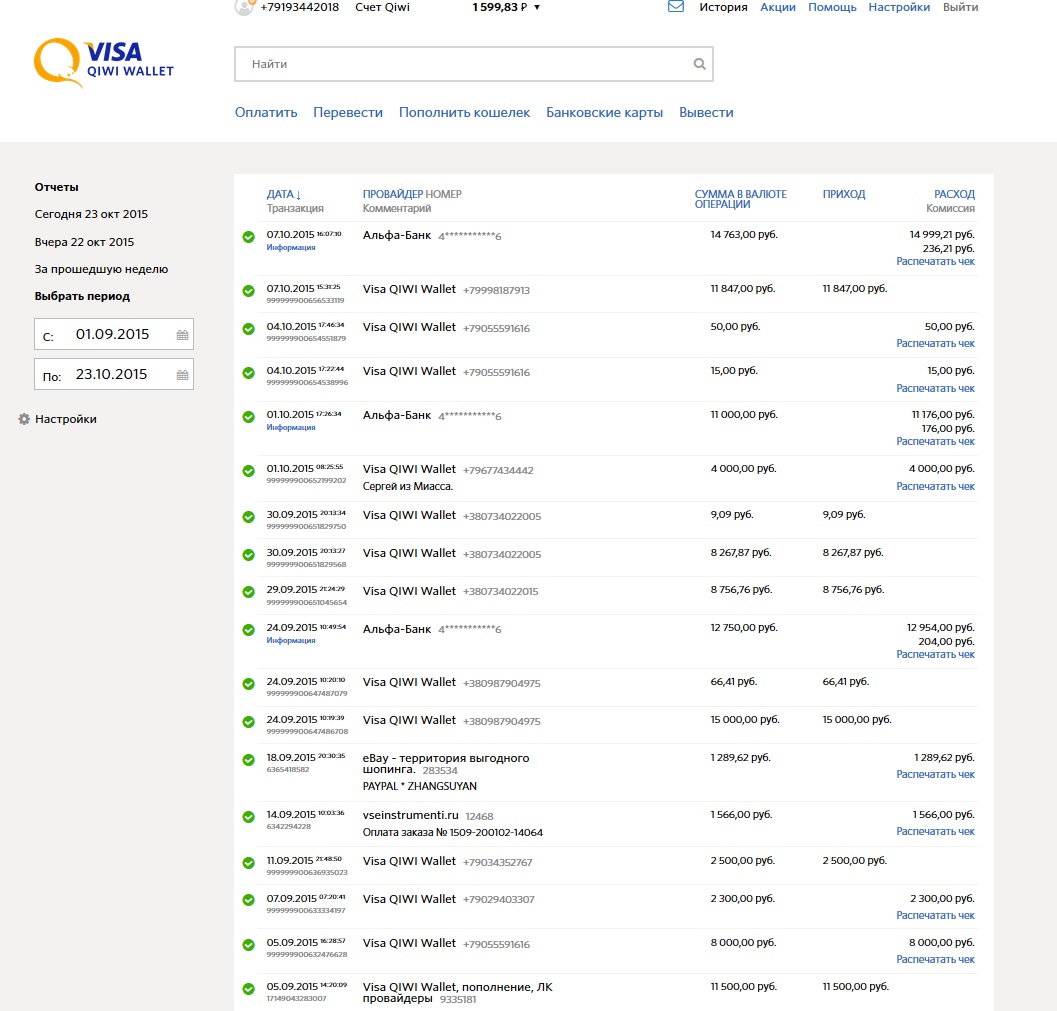Click the user avatar icon beside phone number
The image size is (1057, 1011).
pyautogui.click(x=243, y=7)
